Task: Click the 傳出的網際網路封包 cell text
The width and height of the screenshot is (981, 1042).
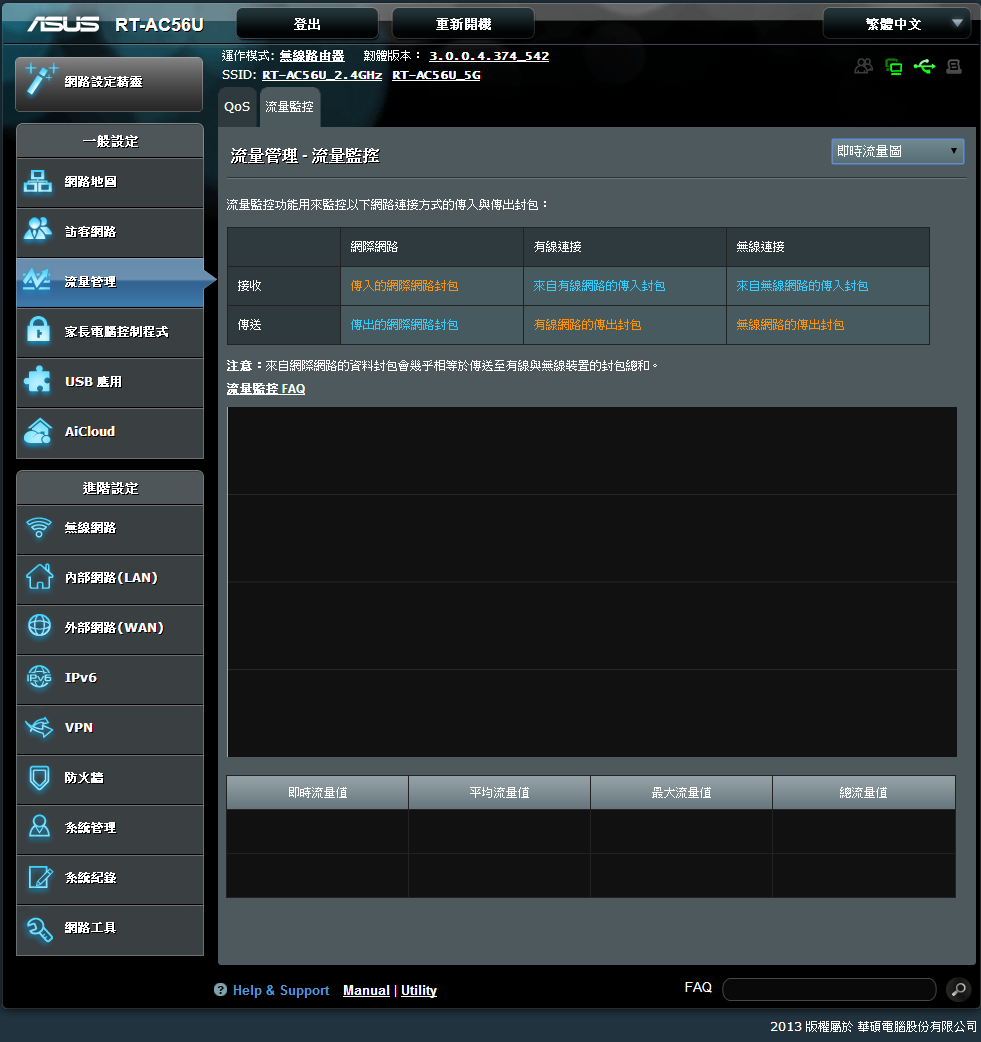Action: click(x=404, y=325)
